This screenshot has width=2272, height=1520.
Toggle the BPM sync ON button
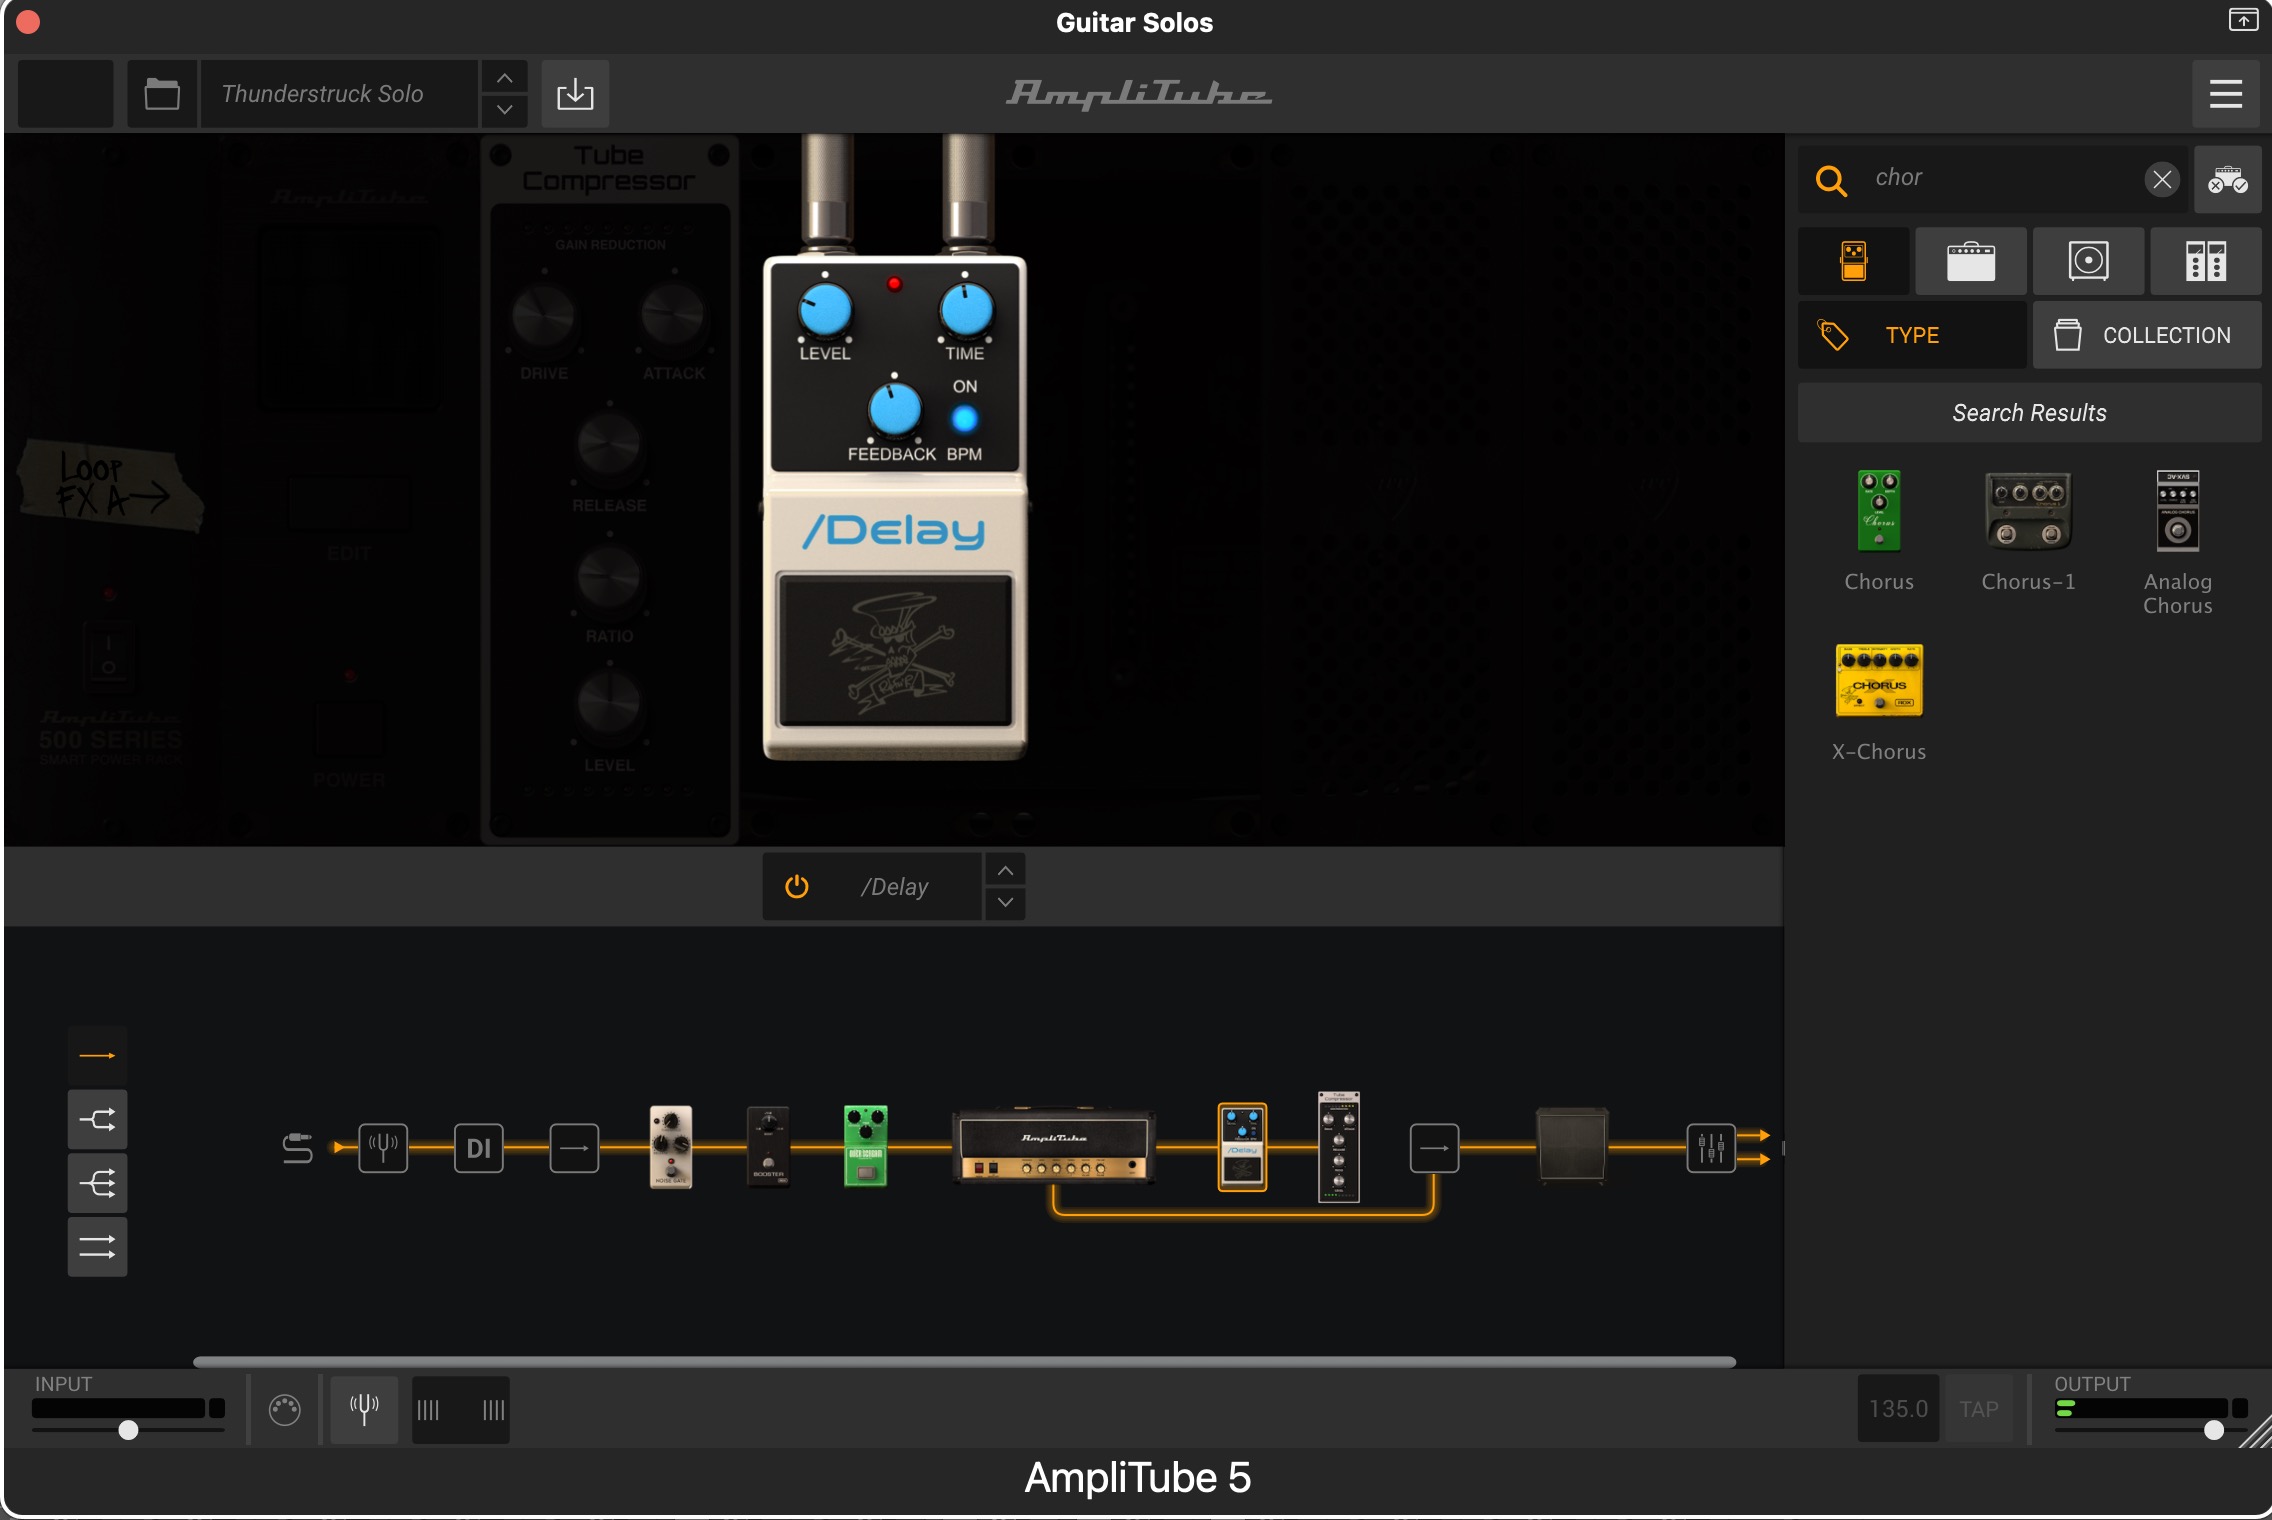tap(964, 419)
